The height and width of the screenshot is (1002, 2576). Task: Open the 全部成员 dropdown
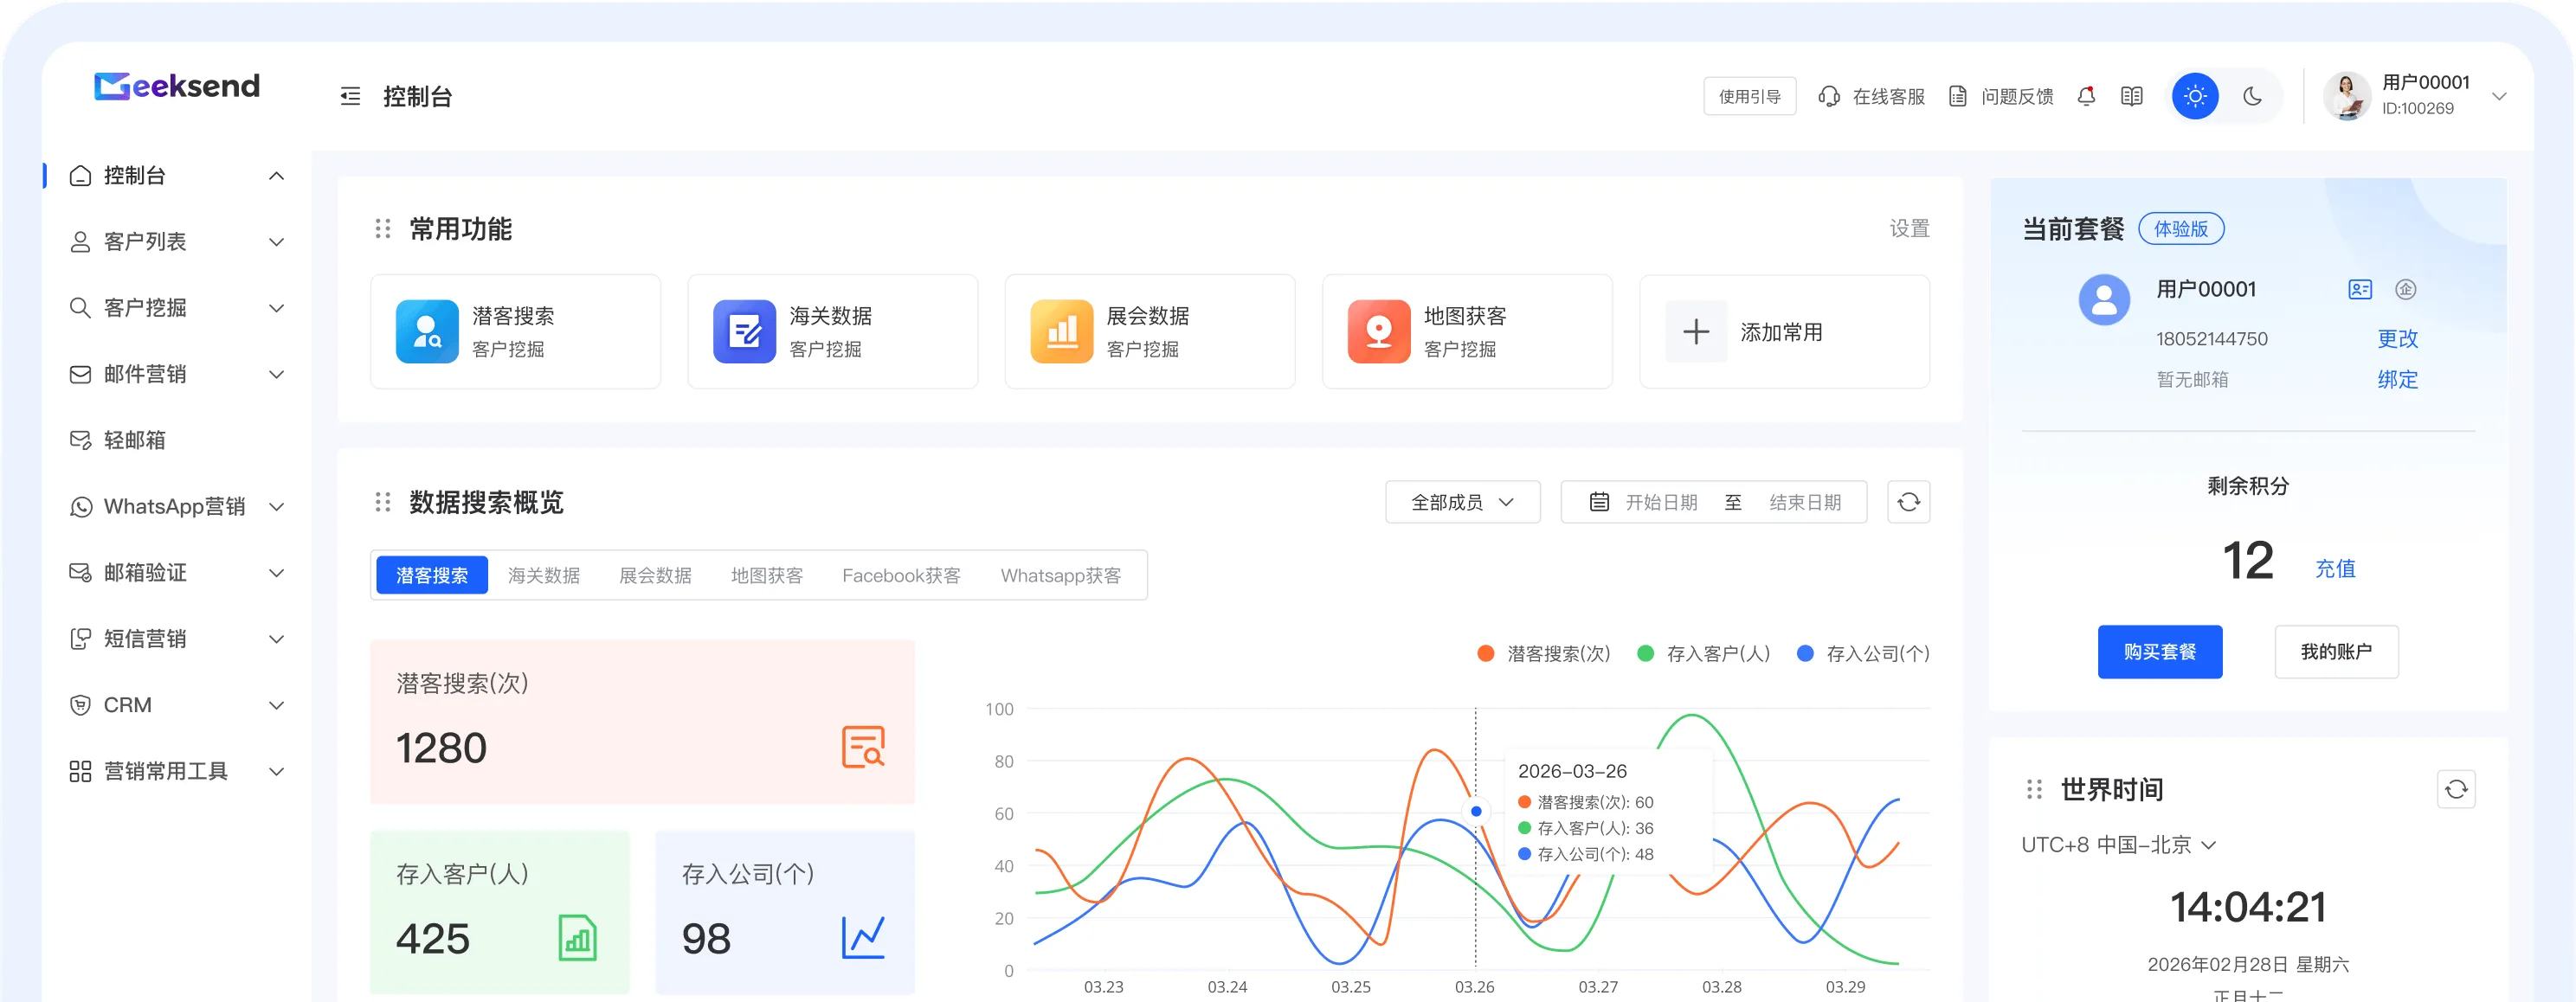pos(1462,502)
